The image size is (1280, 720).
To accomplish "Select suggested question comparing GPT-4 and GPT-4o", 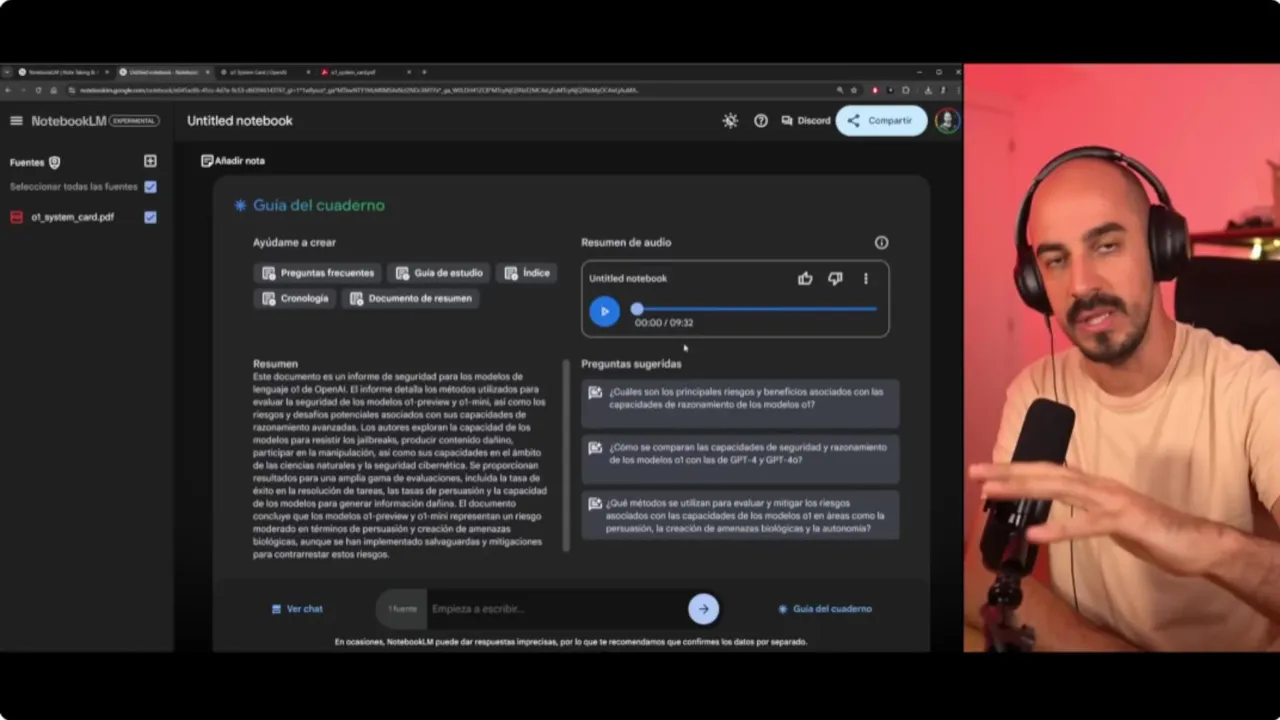I will tap(740, 459).
